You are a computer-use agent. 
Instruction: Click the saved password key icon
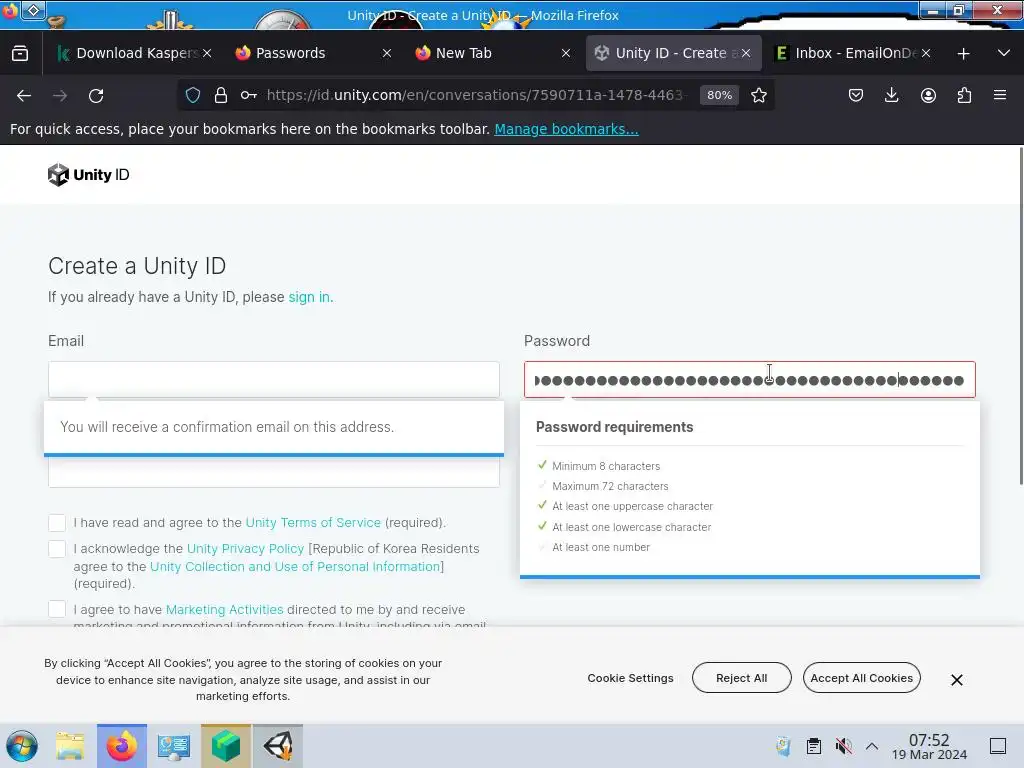pyautogui.click(x=248, y=95)
